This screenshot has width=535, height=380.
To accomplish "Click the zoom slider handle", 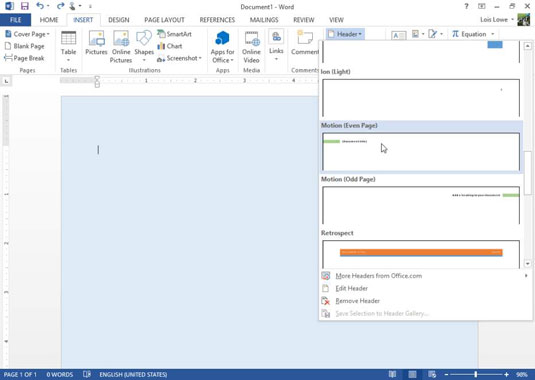I will (475, 375).
